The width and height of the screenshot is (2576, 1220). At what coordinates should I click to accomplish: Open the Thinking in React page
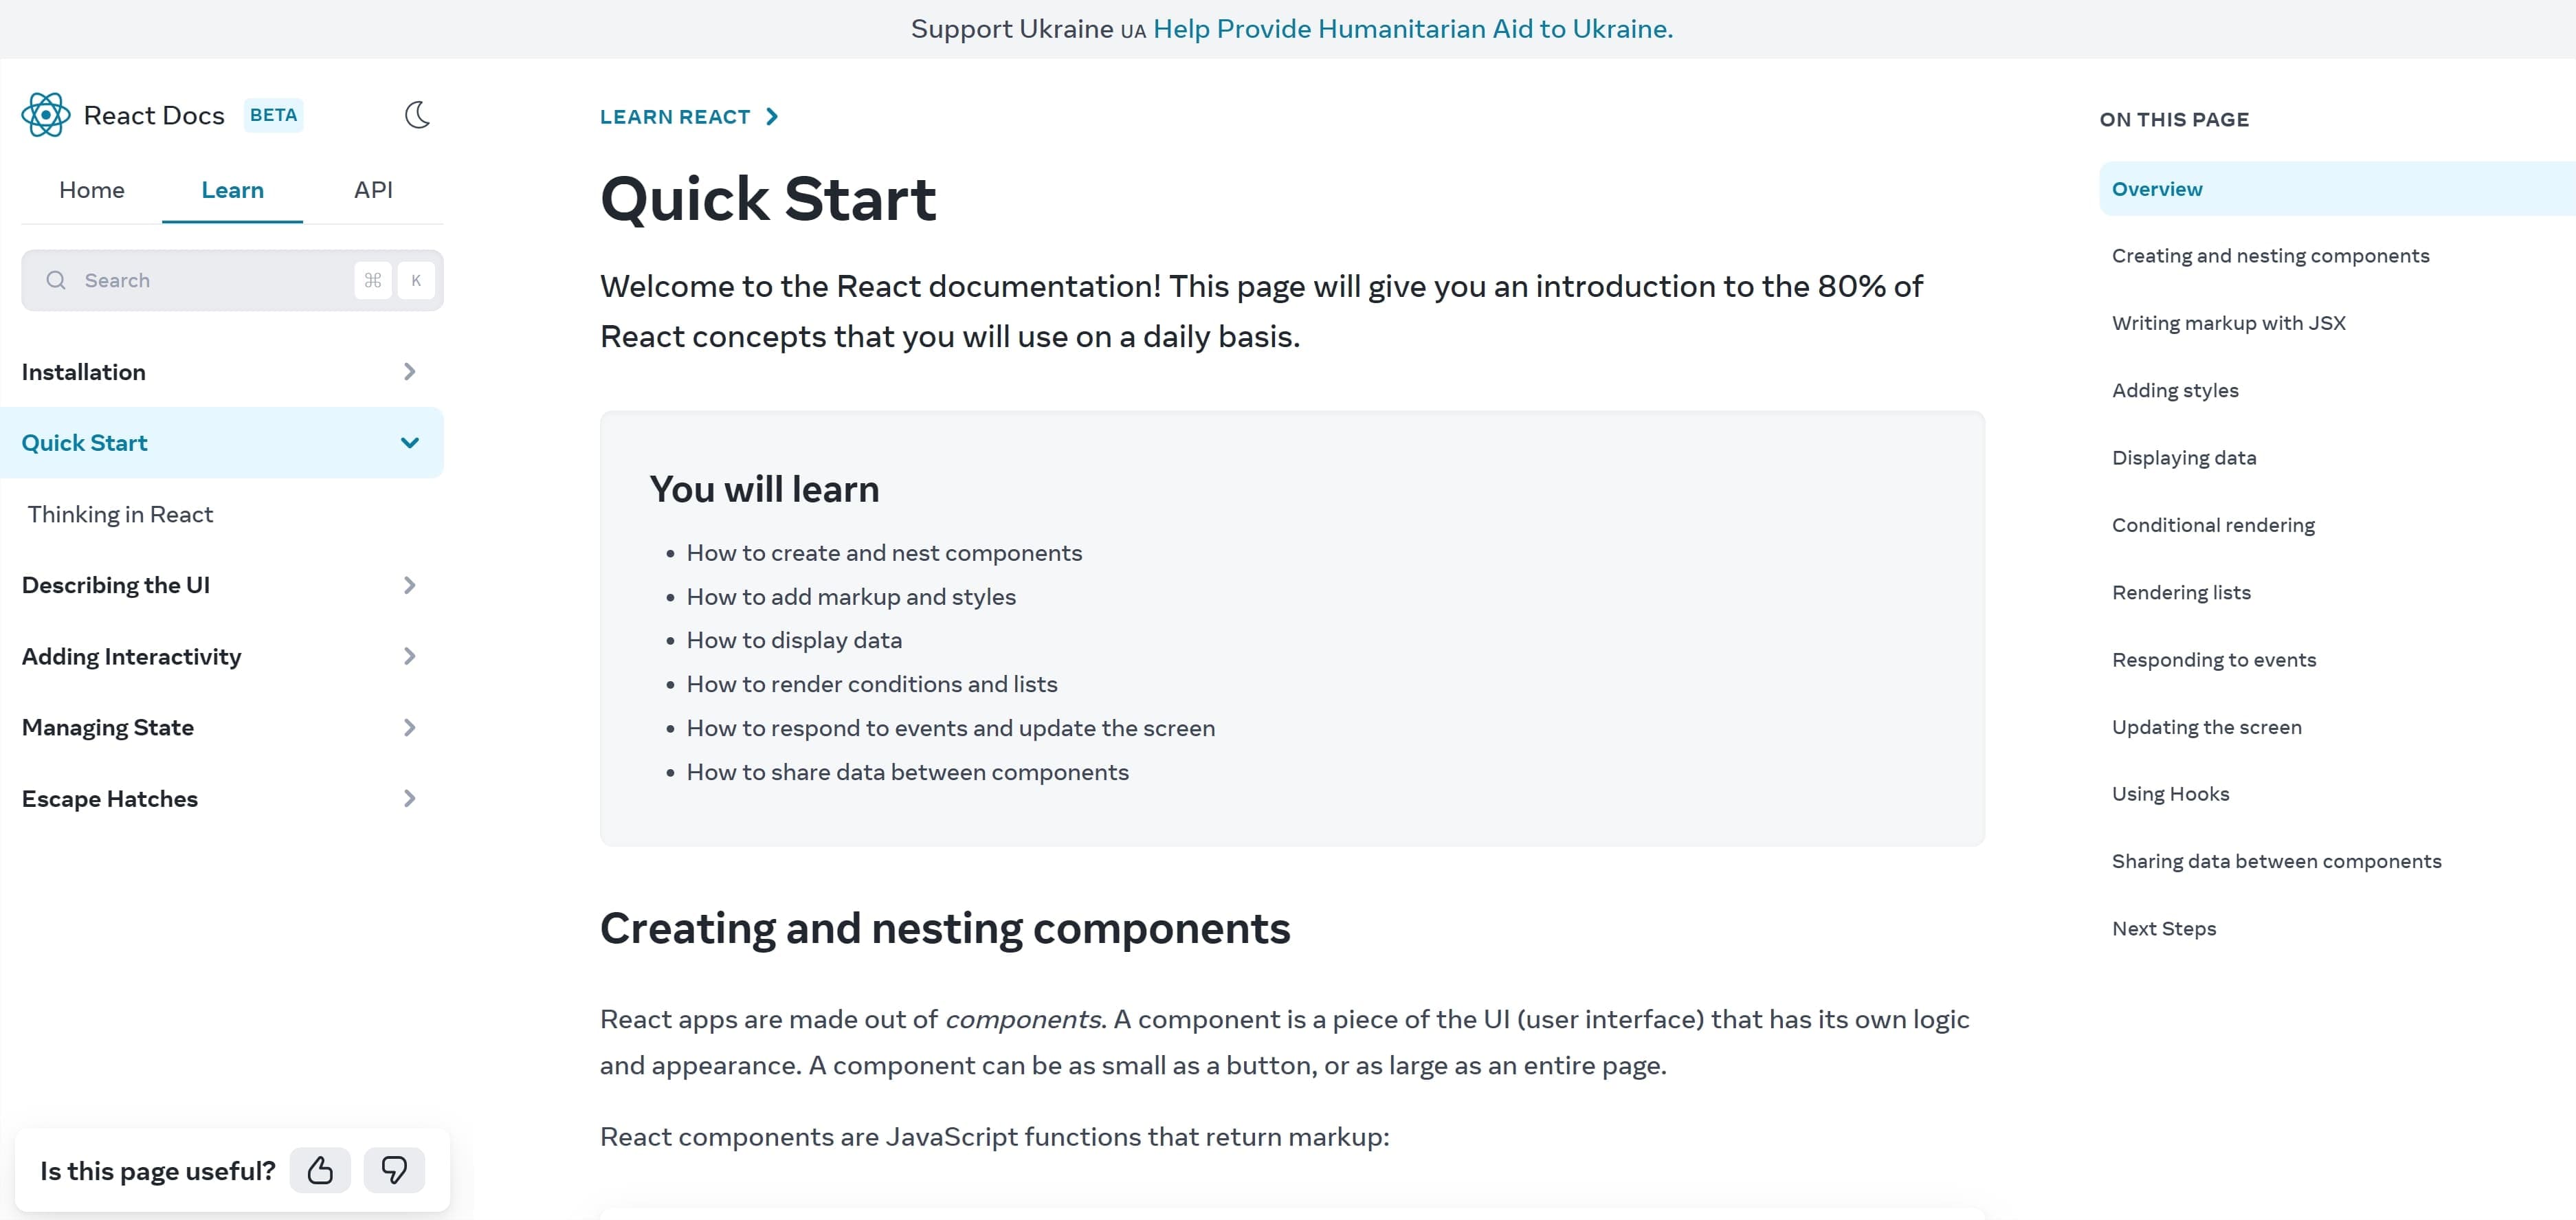click(120, 514)
